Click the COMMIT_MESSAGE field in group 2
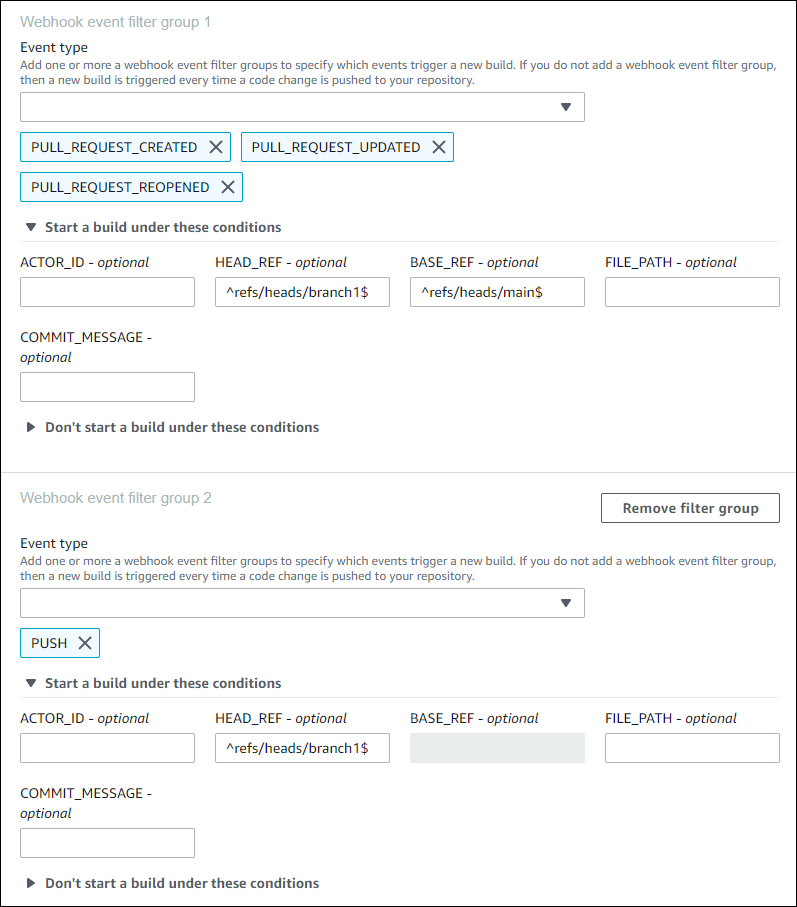797x907 pixels. [x=107, y=843]
